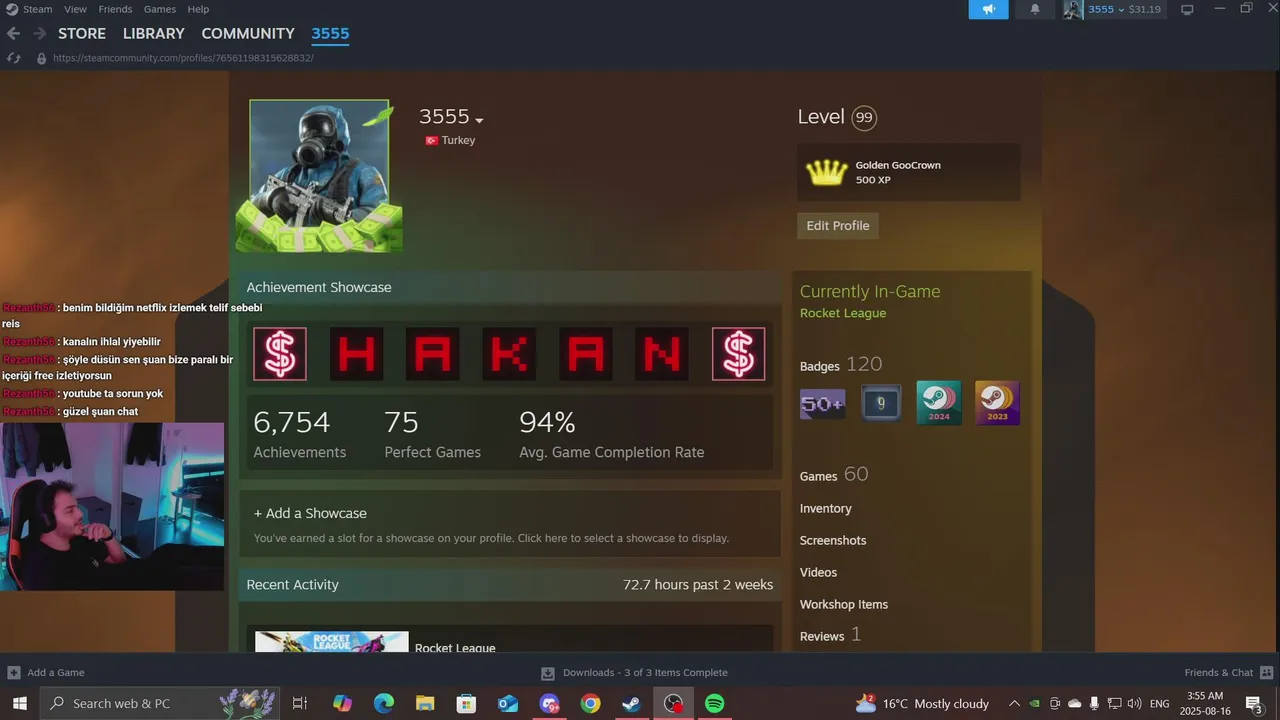The width and height of the screenshot is (1280, 720).
Task: Click the H achievement icon
Action: point(356,354)
